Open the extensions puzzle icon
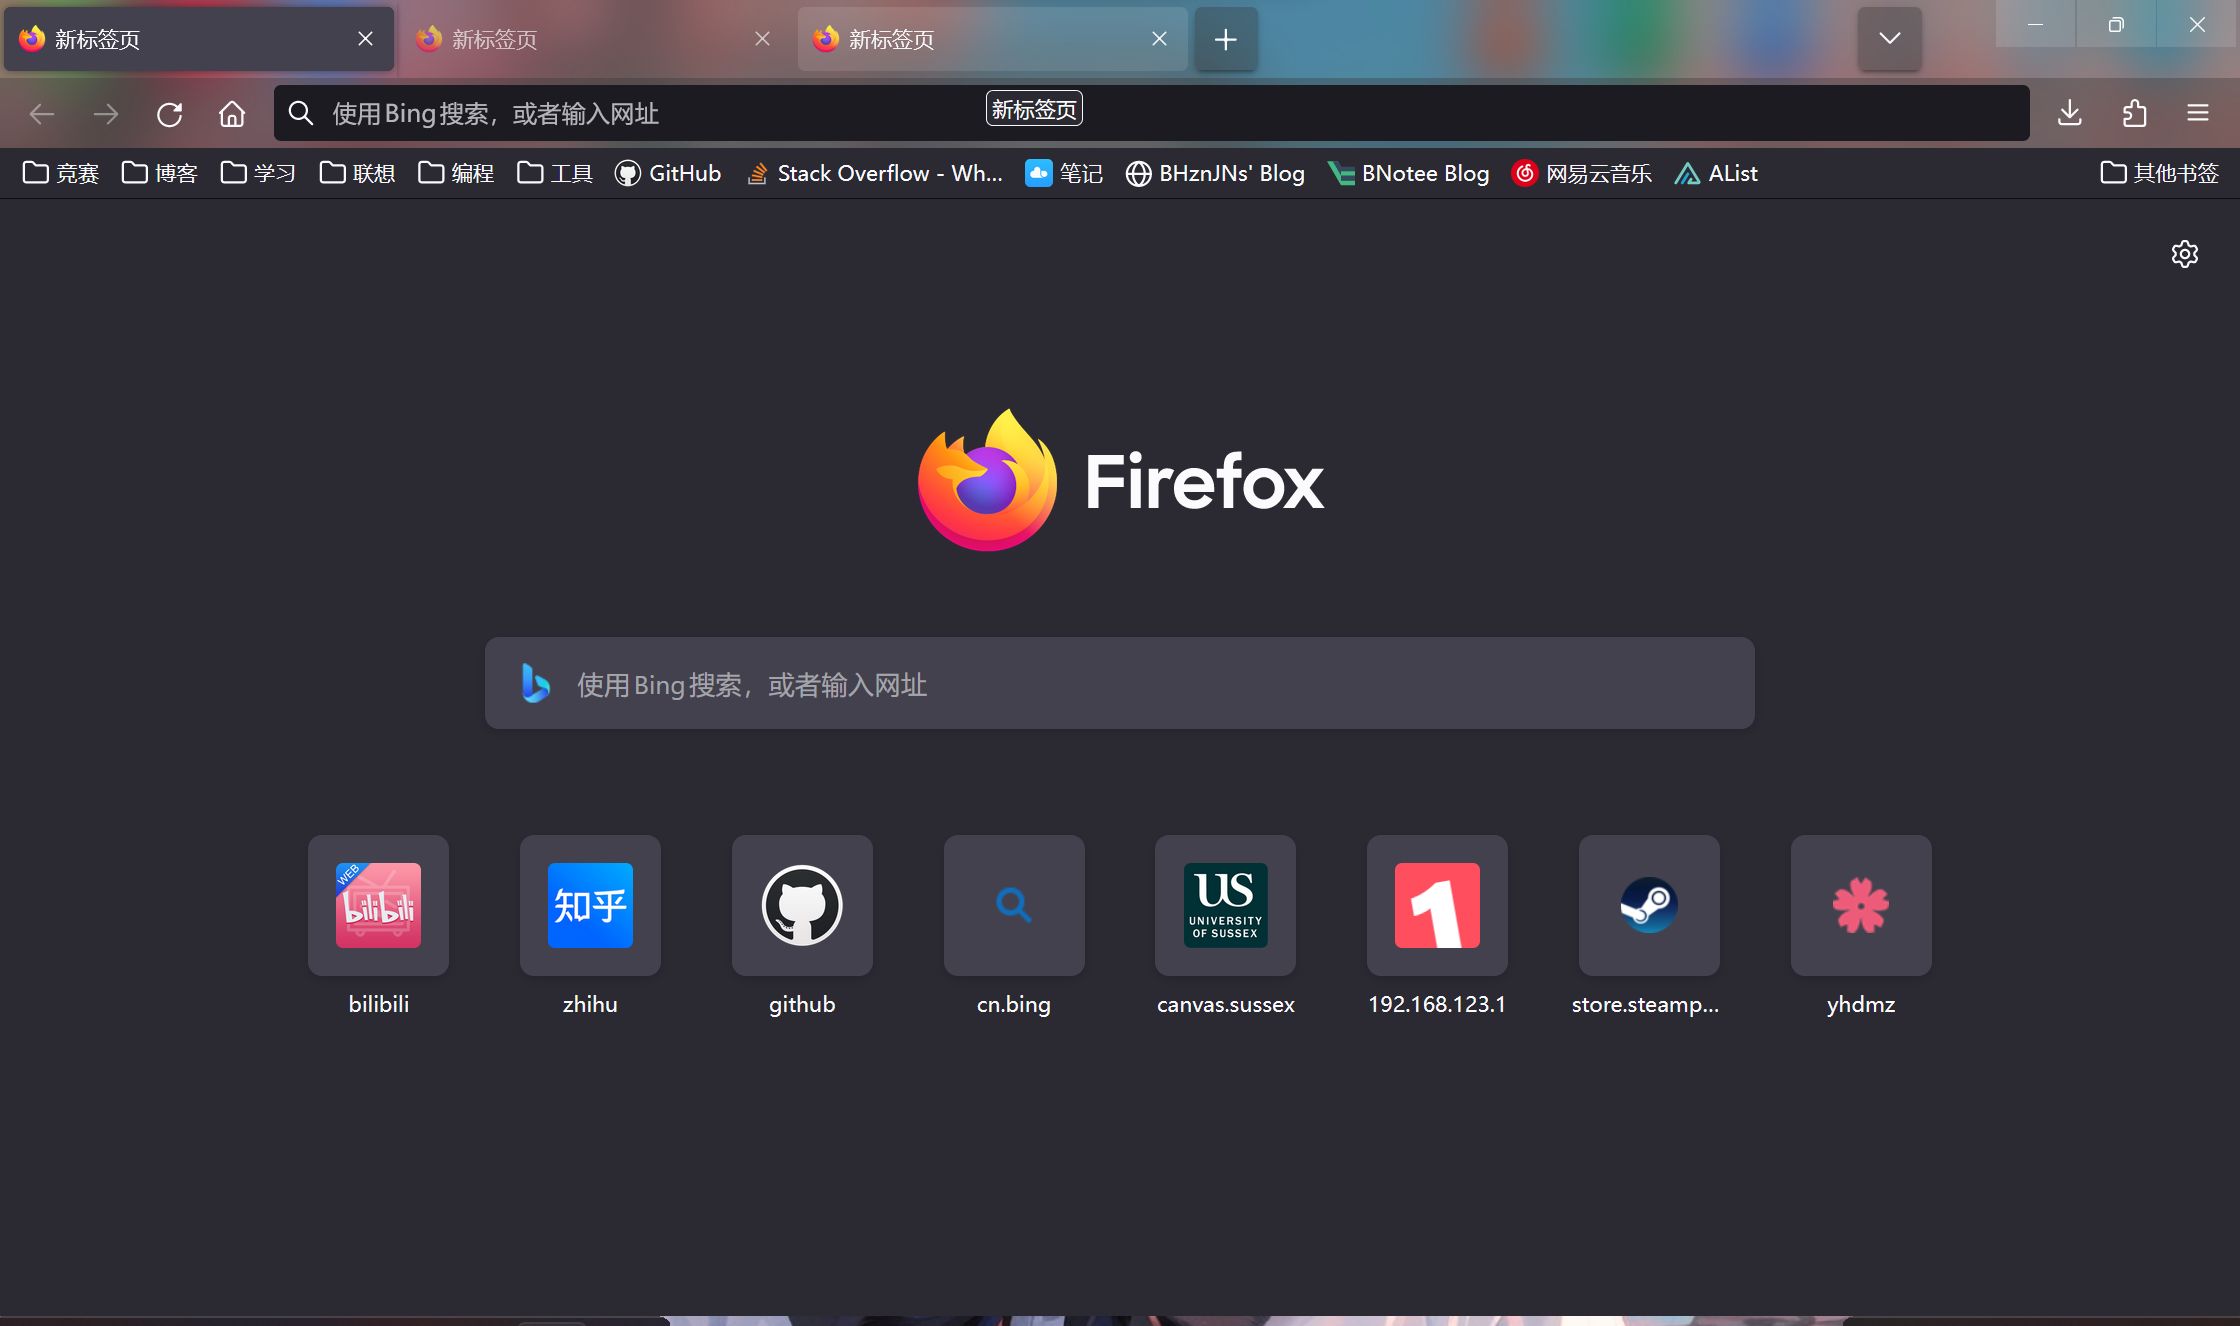The height and width of the screenshot is (1326, 2240). tap(2134, 114)
